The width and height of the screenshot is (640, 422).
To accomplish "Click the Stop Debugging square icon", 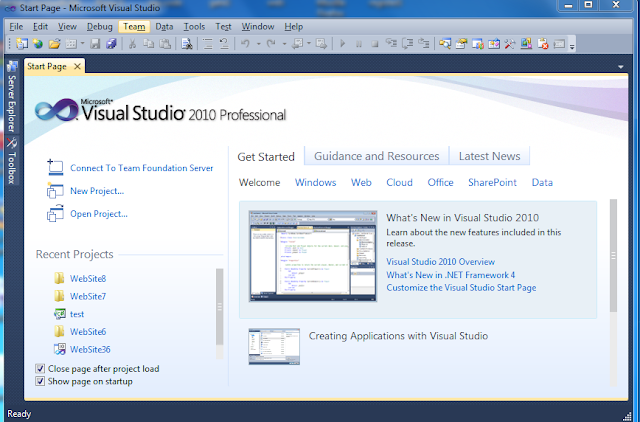I will click(375, 44).
